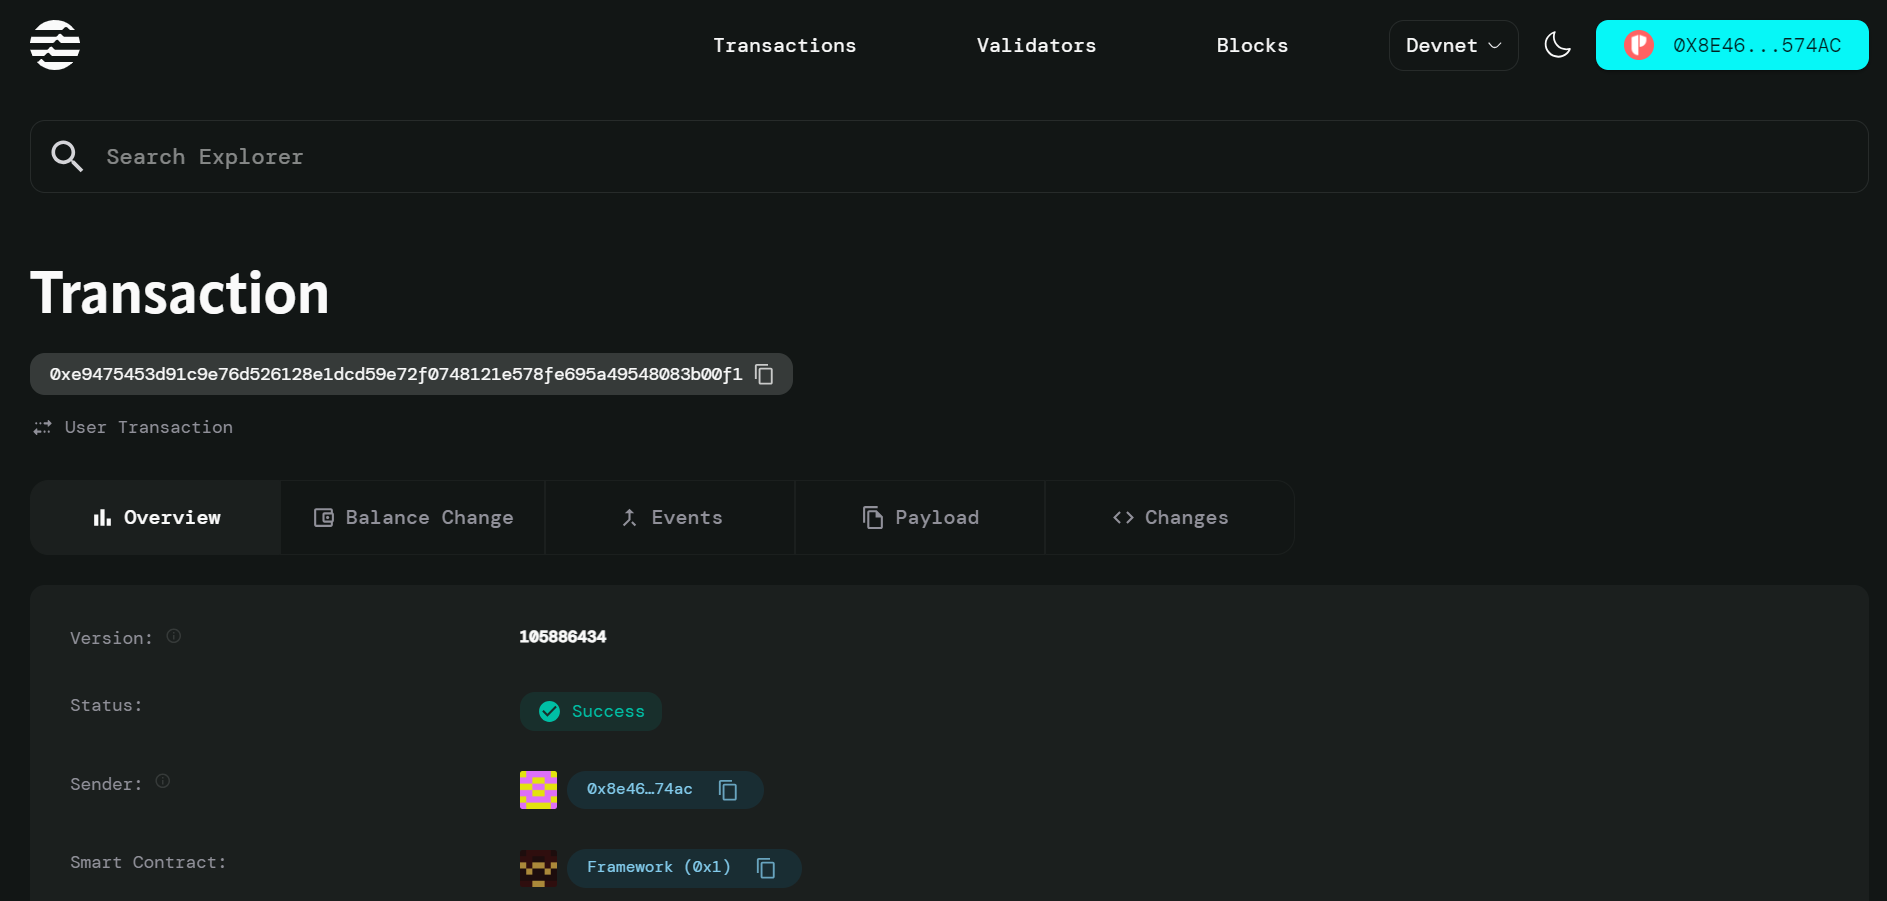
Task: Toggle dark mode with the moon icon
Action: click(x=1557, y=45)
